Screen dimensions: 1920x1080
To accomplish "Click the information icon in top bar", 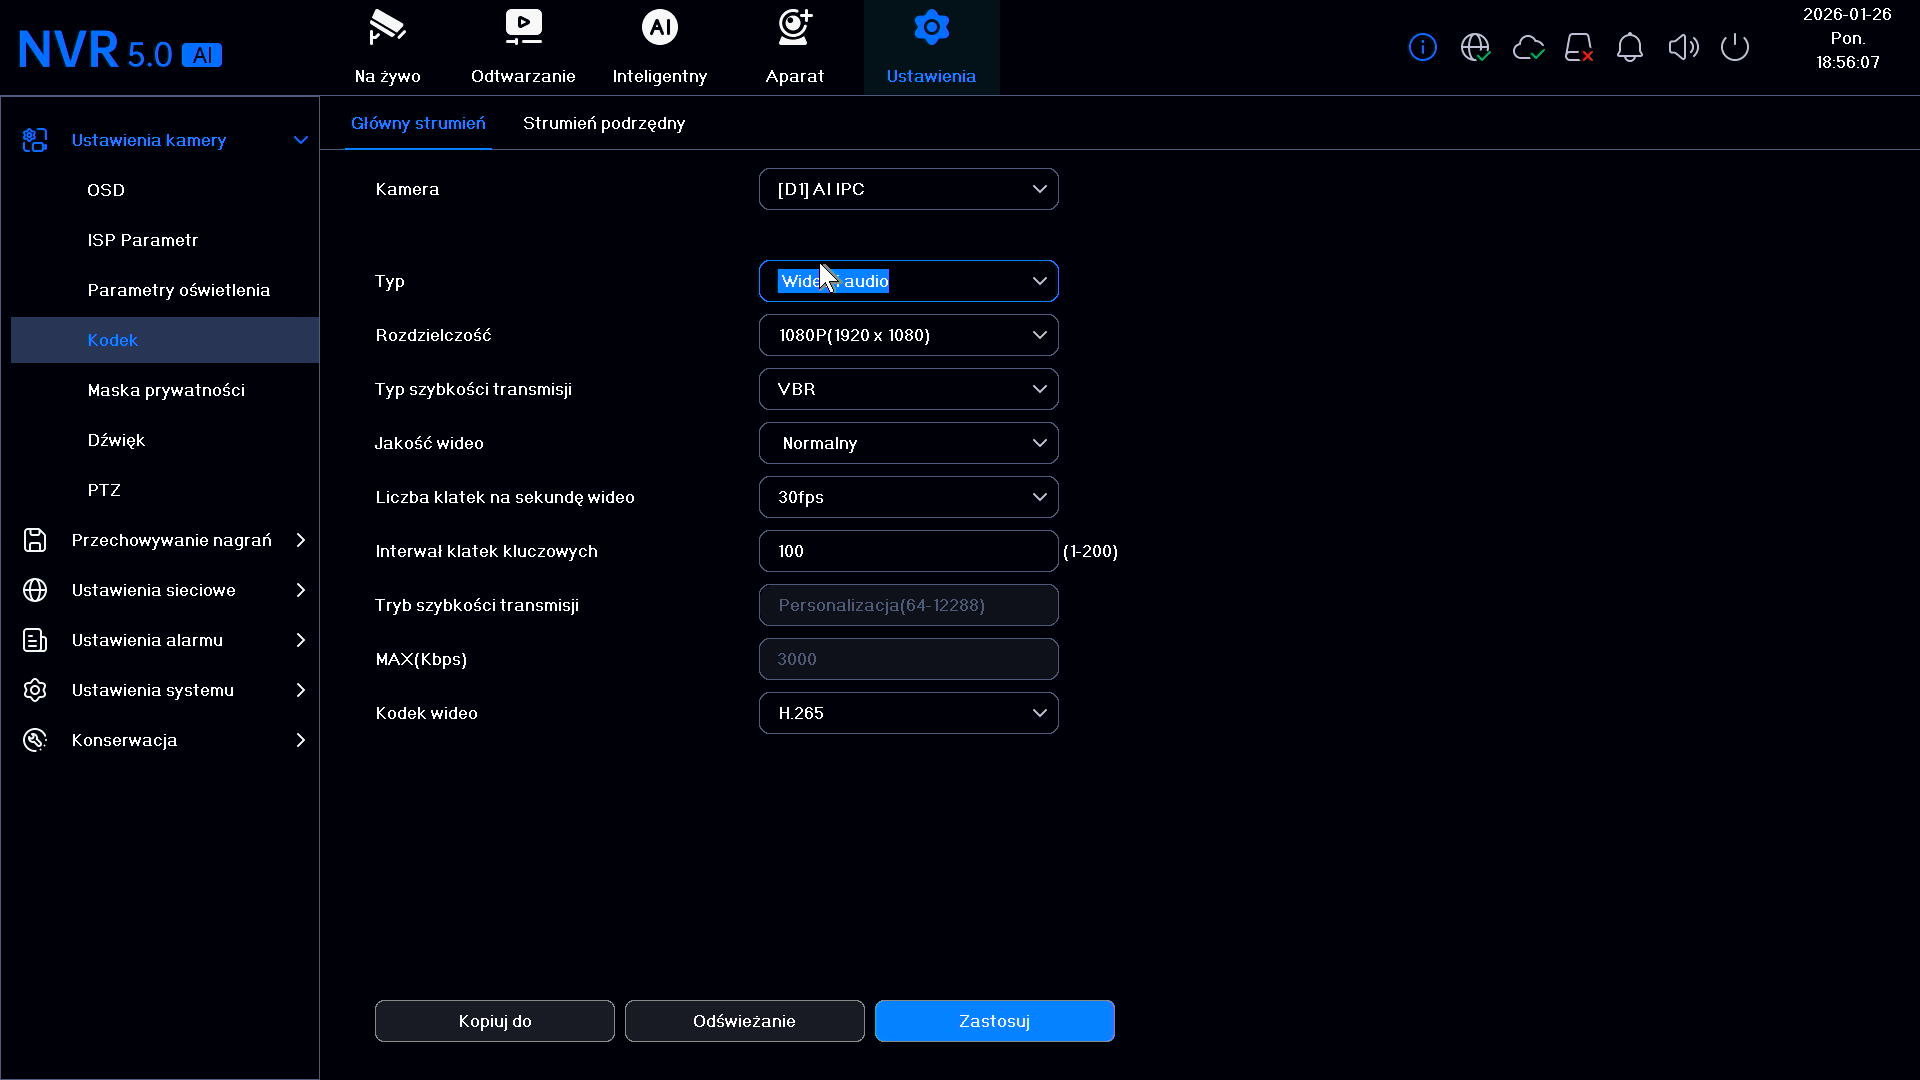I will tap(1422, 47).
